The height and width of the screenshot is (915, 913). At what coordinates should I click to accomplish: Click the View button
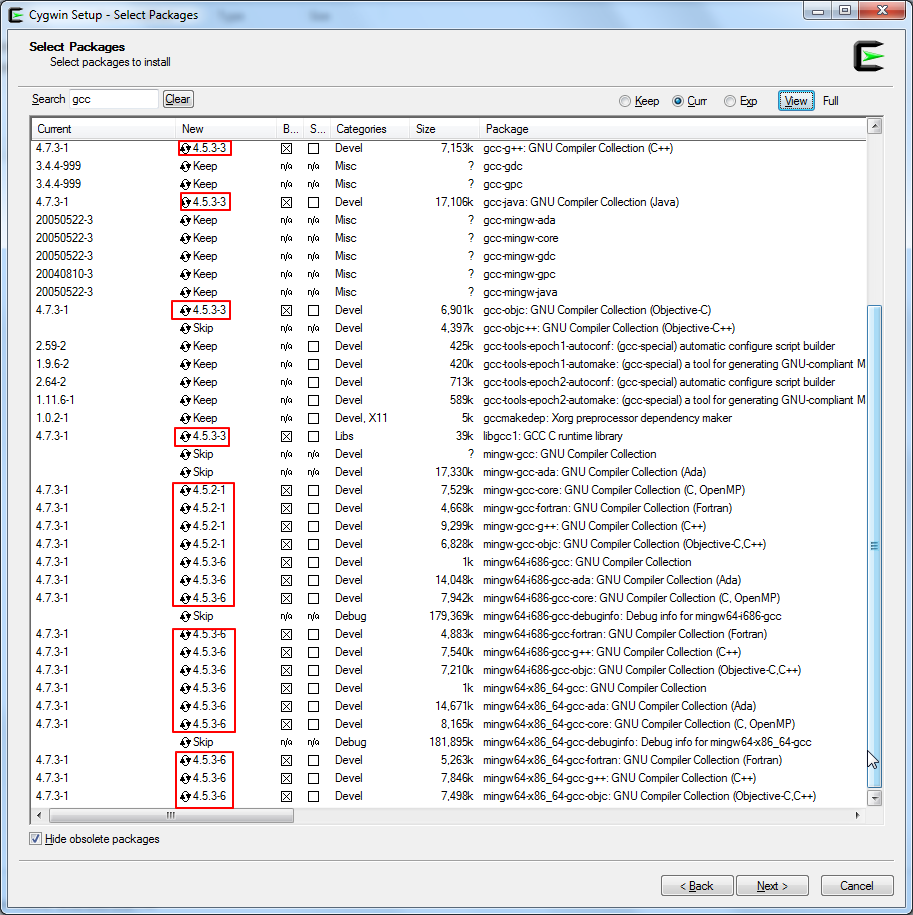[x=796, y=101]
